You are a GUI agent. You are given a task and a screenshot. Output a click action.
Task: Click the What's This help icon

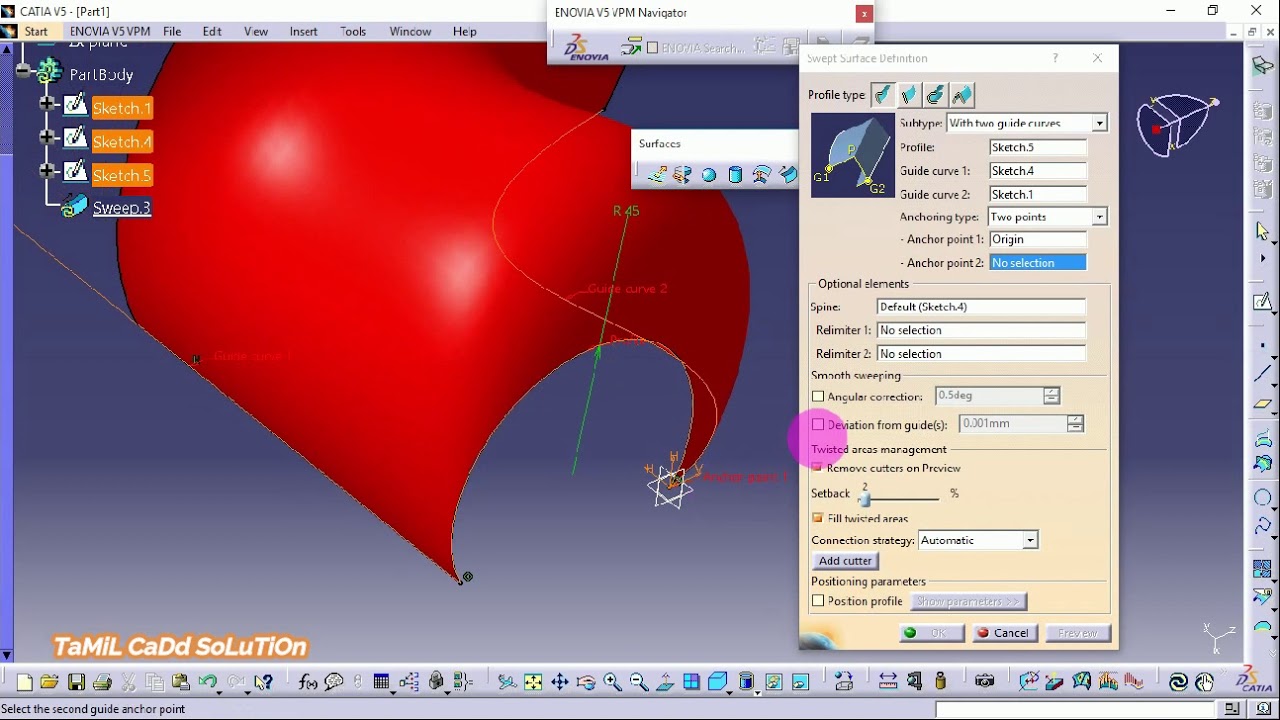tap(263, 682)
